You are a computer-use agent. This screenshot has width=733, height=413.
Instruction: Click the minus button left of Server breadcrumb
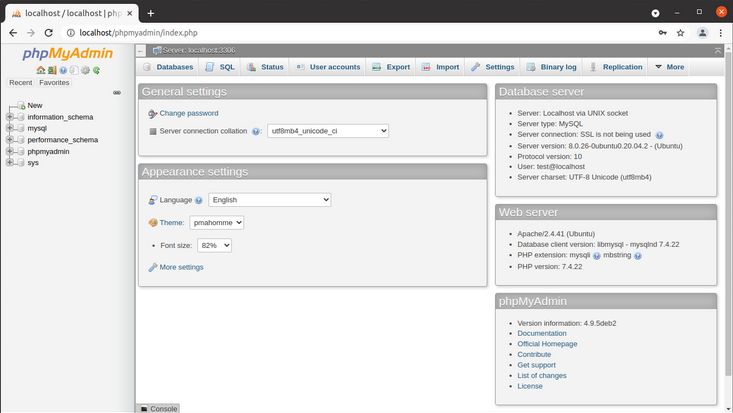pos(141,51)
